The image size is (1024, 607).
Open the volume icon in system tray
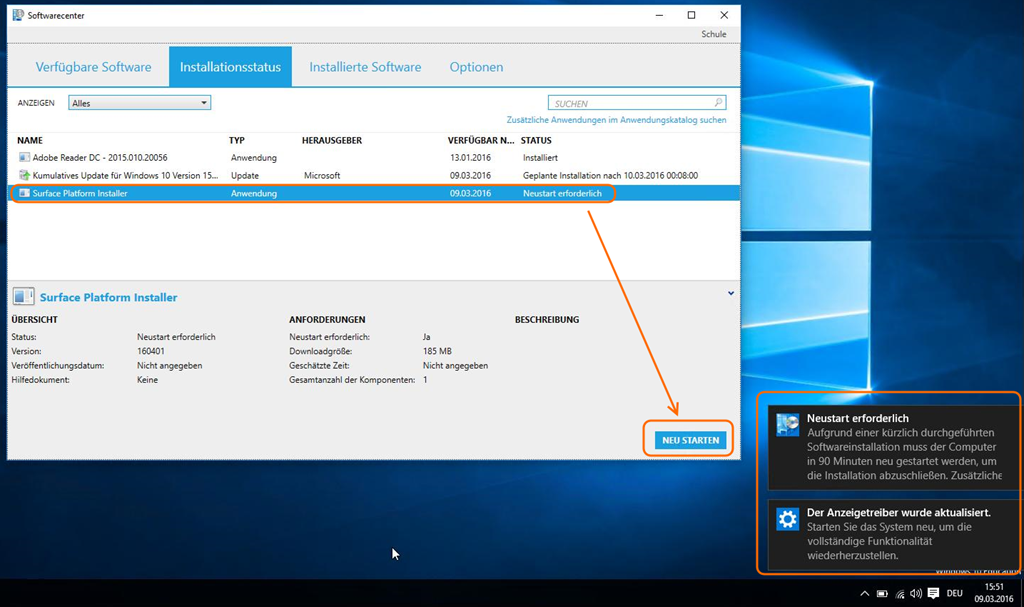click(916, 593)
